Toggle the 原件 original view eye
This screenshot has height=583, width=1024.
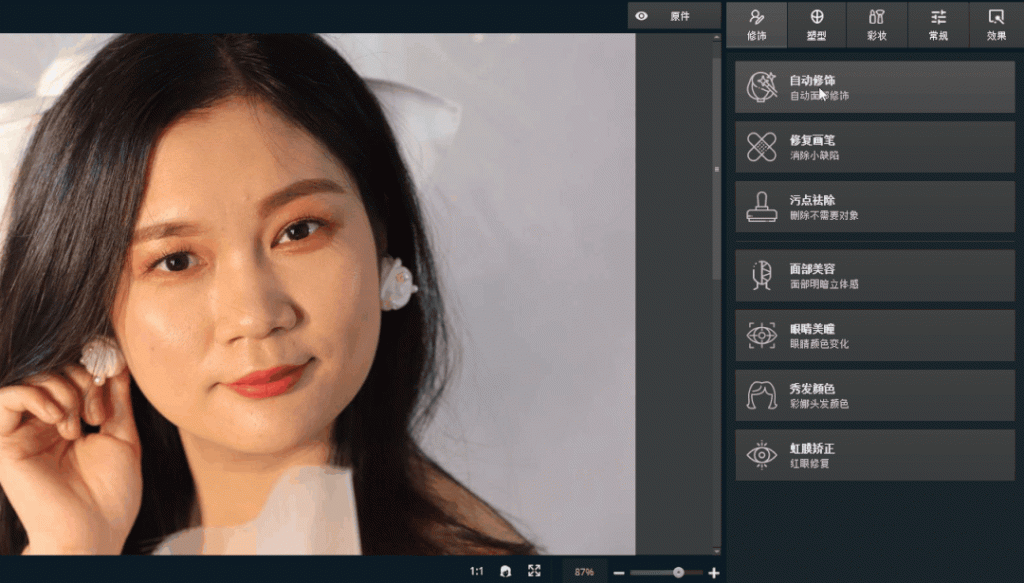(642, 16)
